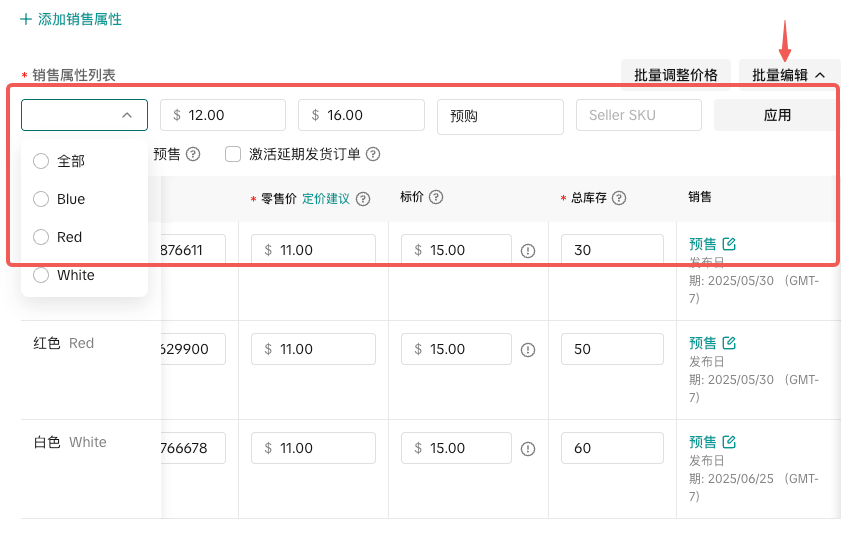
Task: Click warning icon beside first row 标价 field
Action: (528, 251)
